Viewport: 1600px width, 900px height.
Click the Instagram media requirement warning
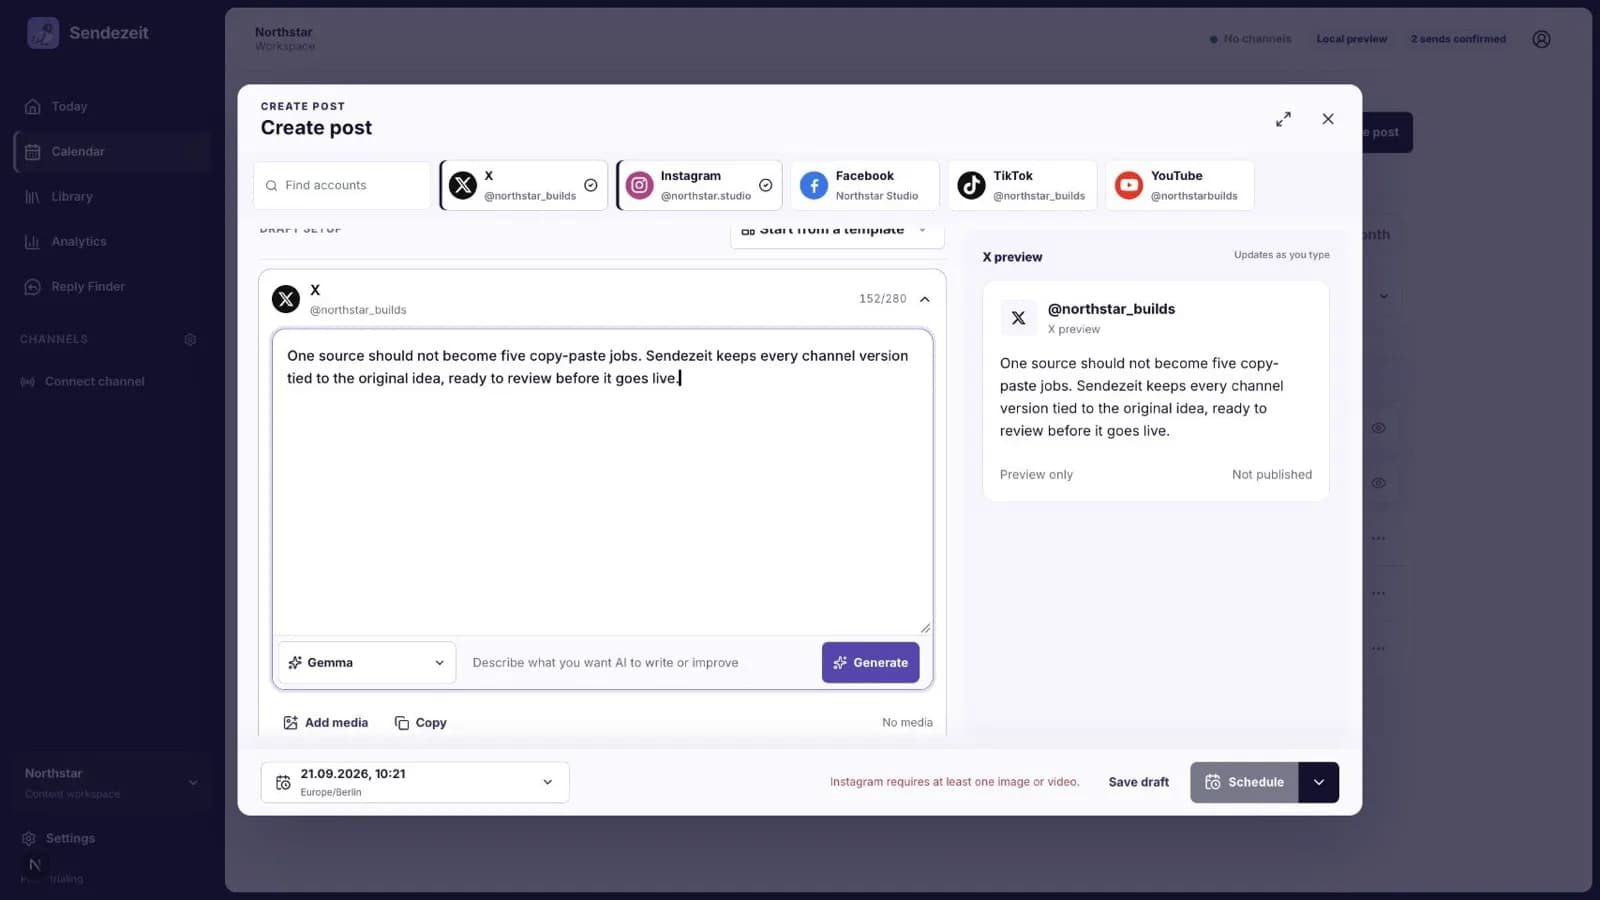pyautogui.click(x=954, y=782)
